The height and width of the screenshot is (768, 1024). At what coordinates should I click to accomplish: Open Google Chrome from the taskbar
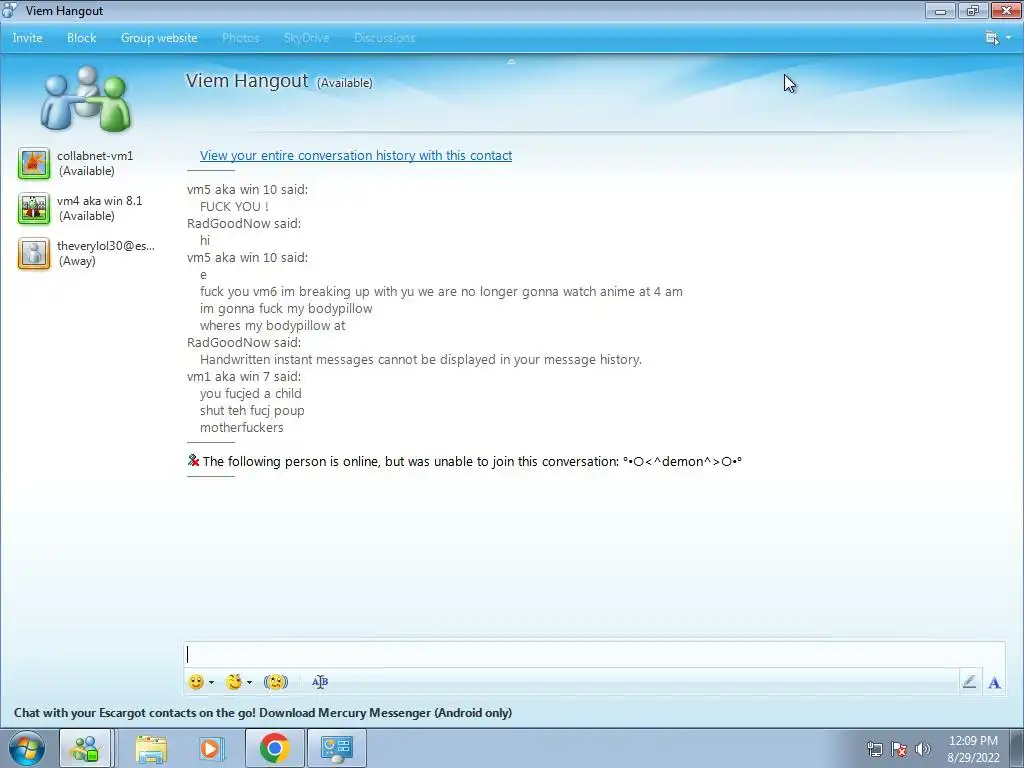coord(274,748)
